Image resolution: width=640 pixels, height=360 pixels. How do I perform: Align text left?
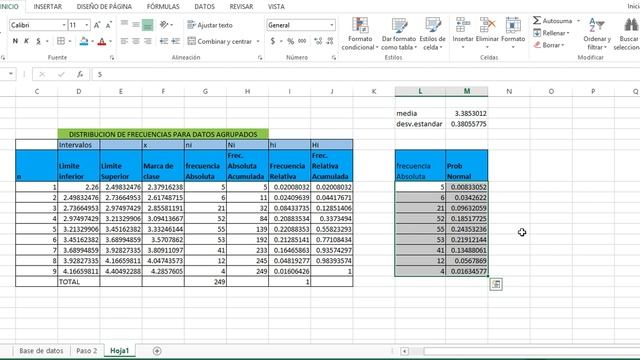[x=124, y=41]
